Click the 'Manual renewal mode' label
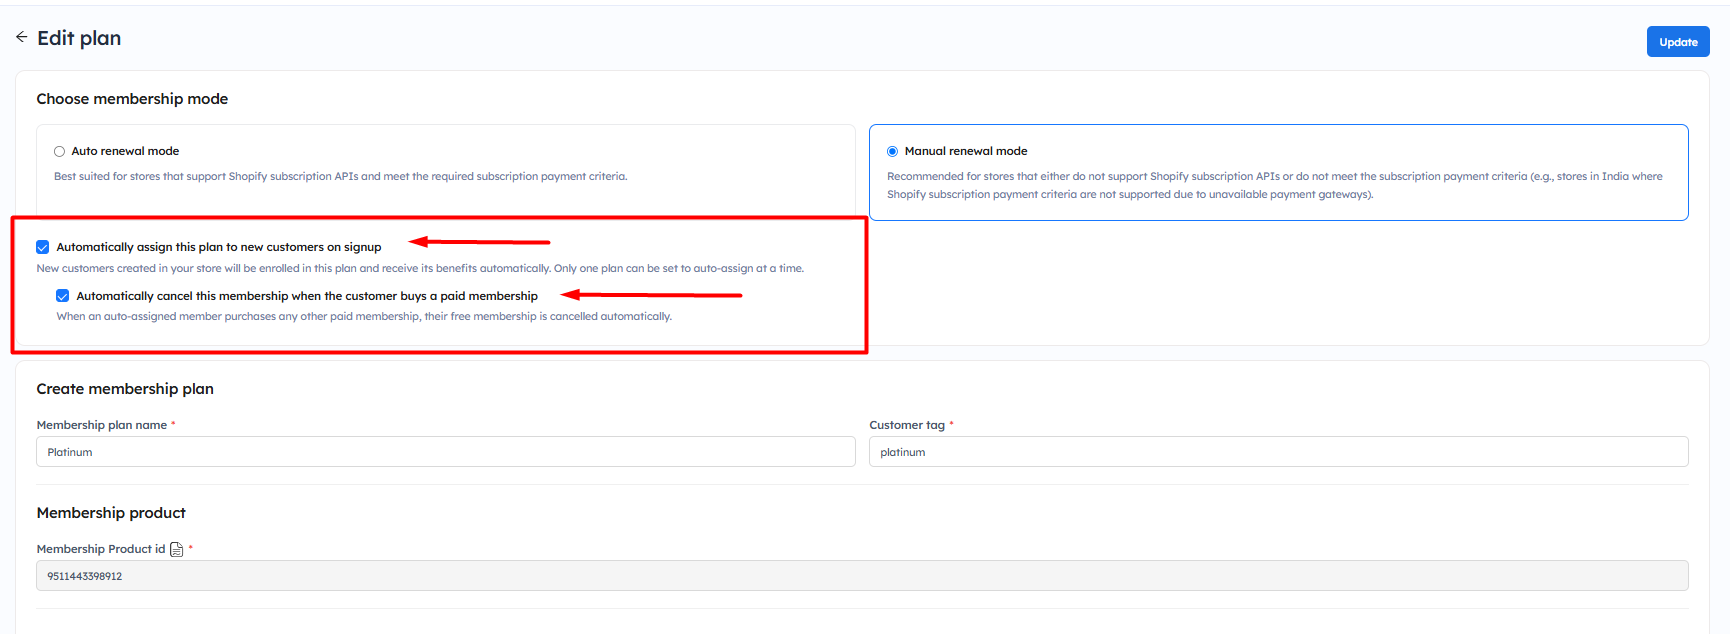This screenshot has width=1730, height=634. coord(966,151)
